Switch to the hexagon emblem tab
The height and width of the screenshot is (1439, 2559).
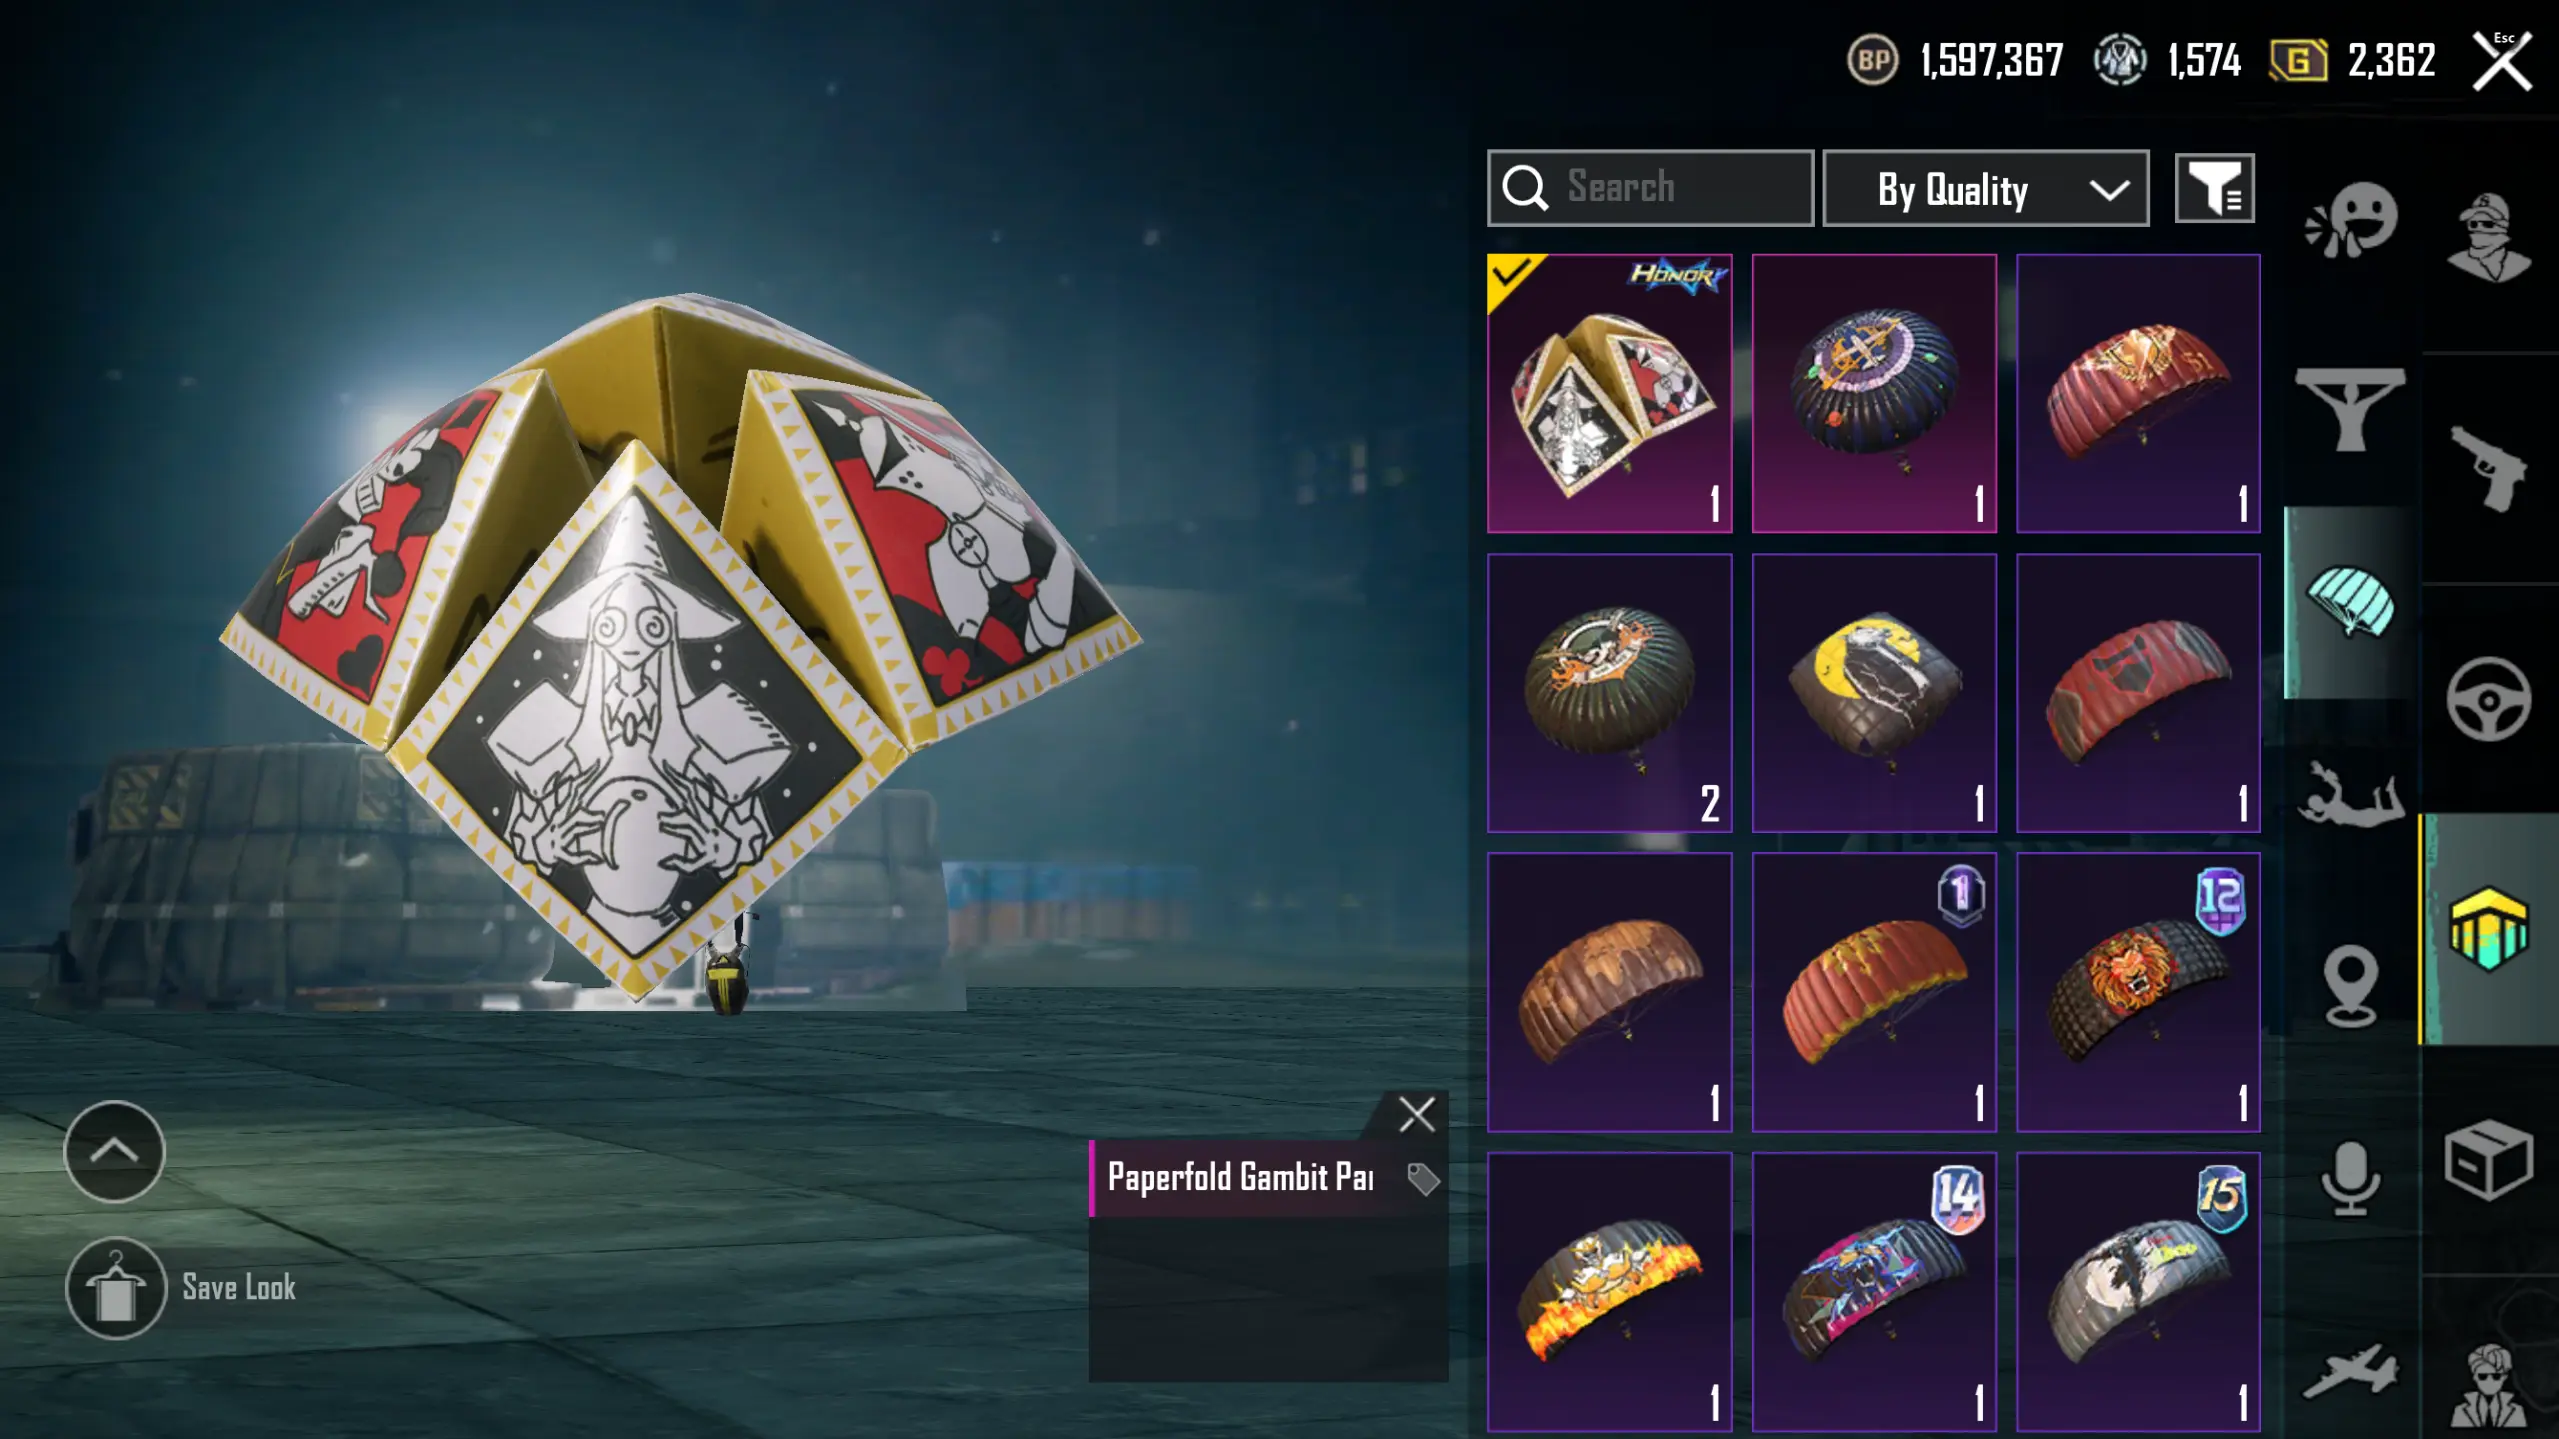(x=2489, y=928)
